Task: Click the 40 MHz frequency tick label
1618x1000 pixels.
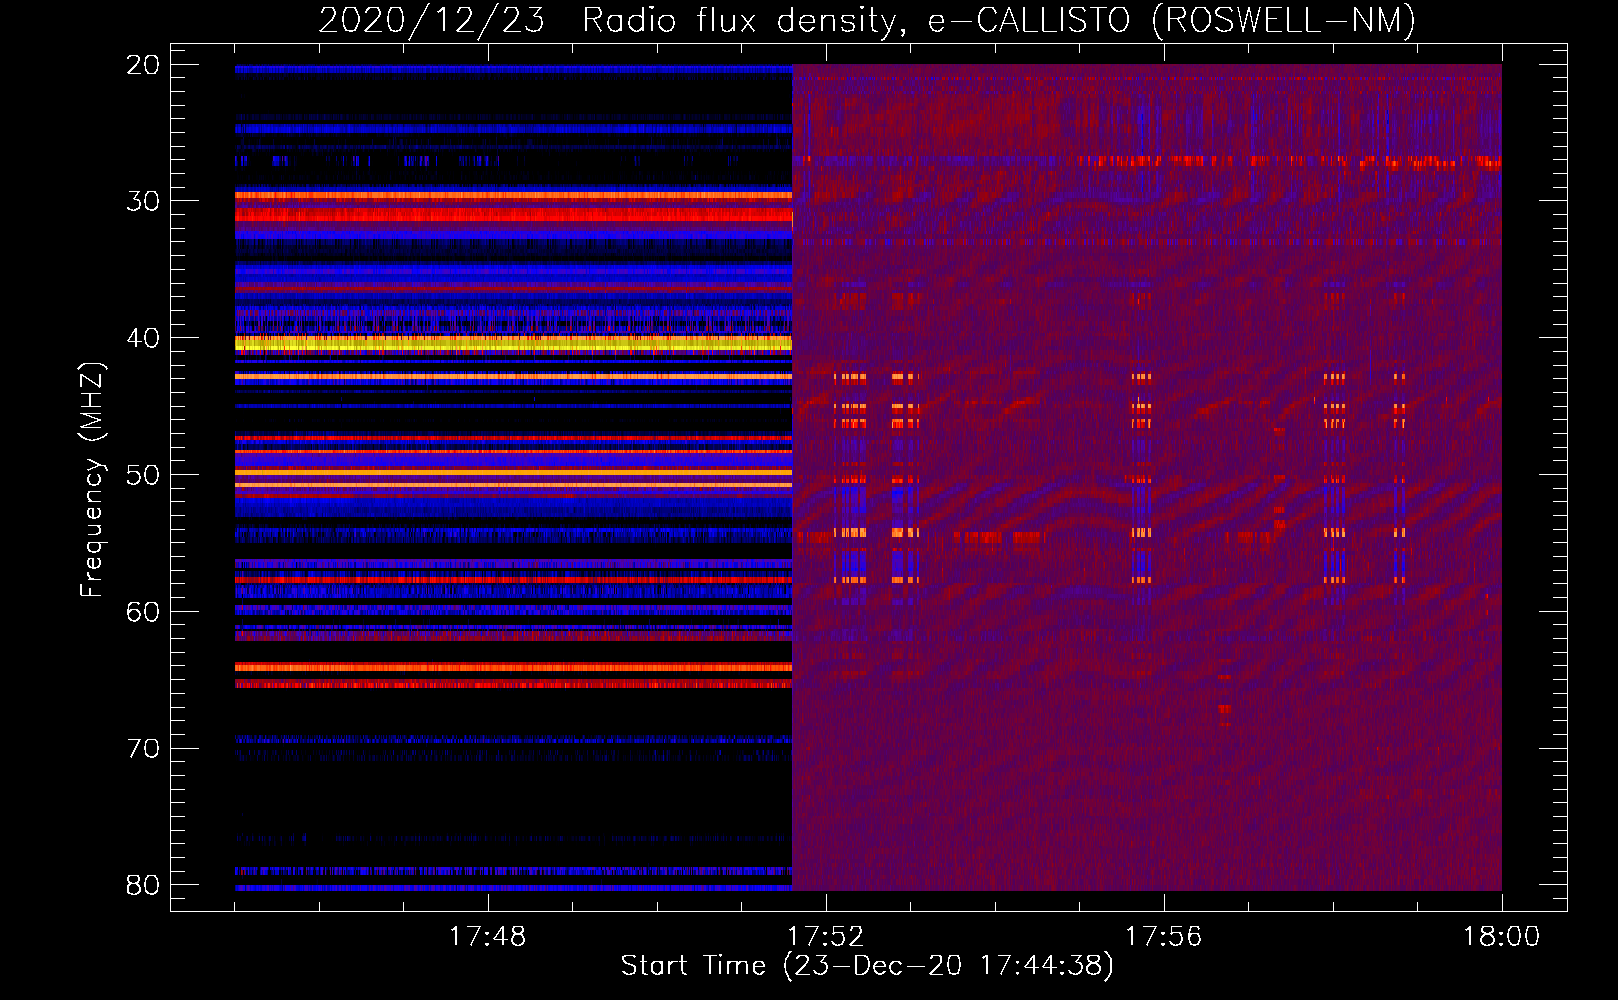Action: [x=143, y=338]
